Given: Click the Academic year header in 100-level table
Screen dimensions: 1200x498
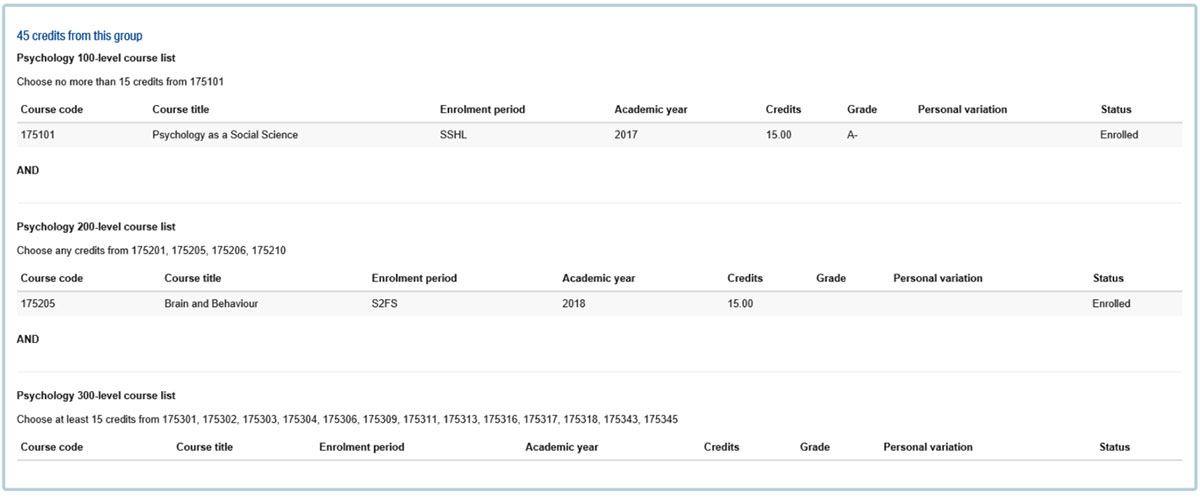Looking at the screenshot, I should coord(651,109).
